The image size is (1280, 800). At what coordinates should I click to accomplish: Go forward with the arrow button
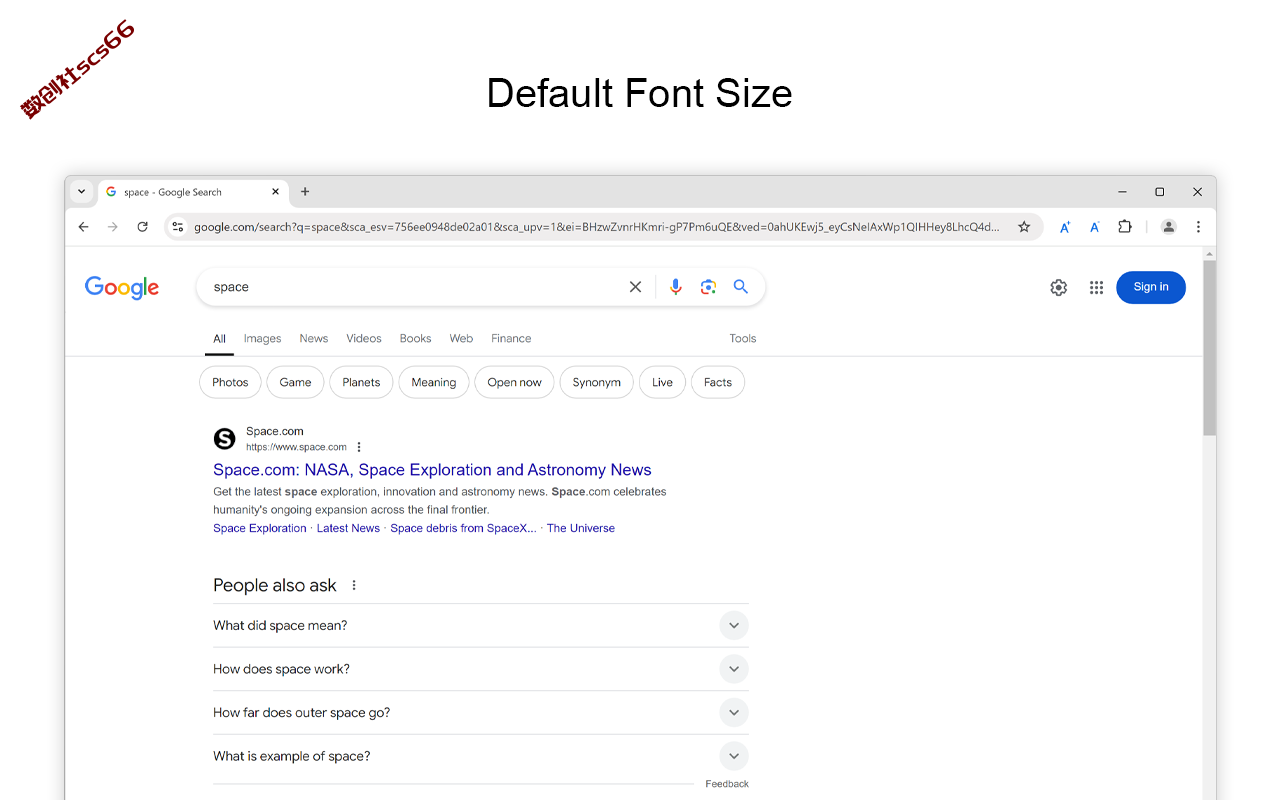point(113,227)
